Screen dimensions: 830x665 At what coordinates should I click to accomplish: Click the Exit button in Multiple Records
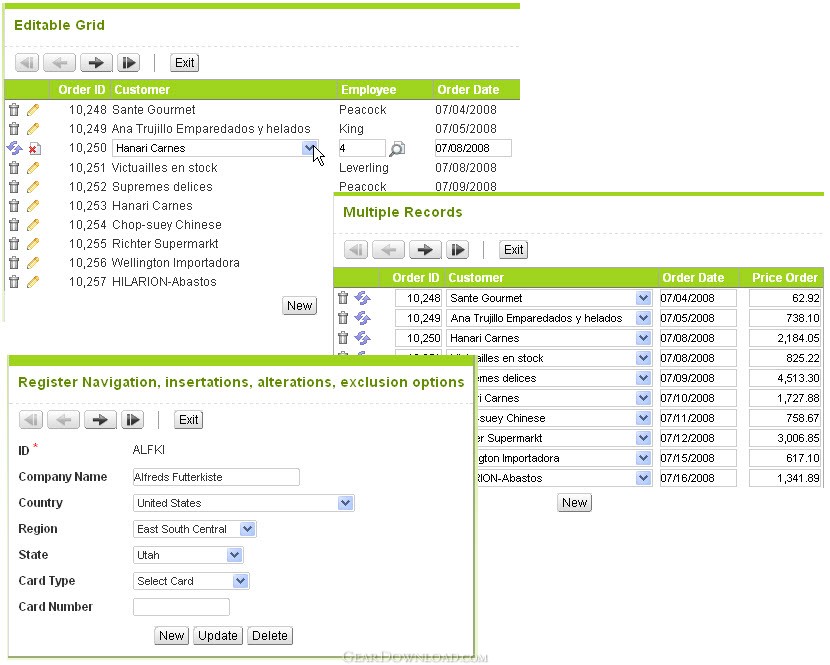point(513,250)
